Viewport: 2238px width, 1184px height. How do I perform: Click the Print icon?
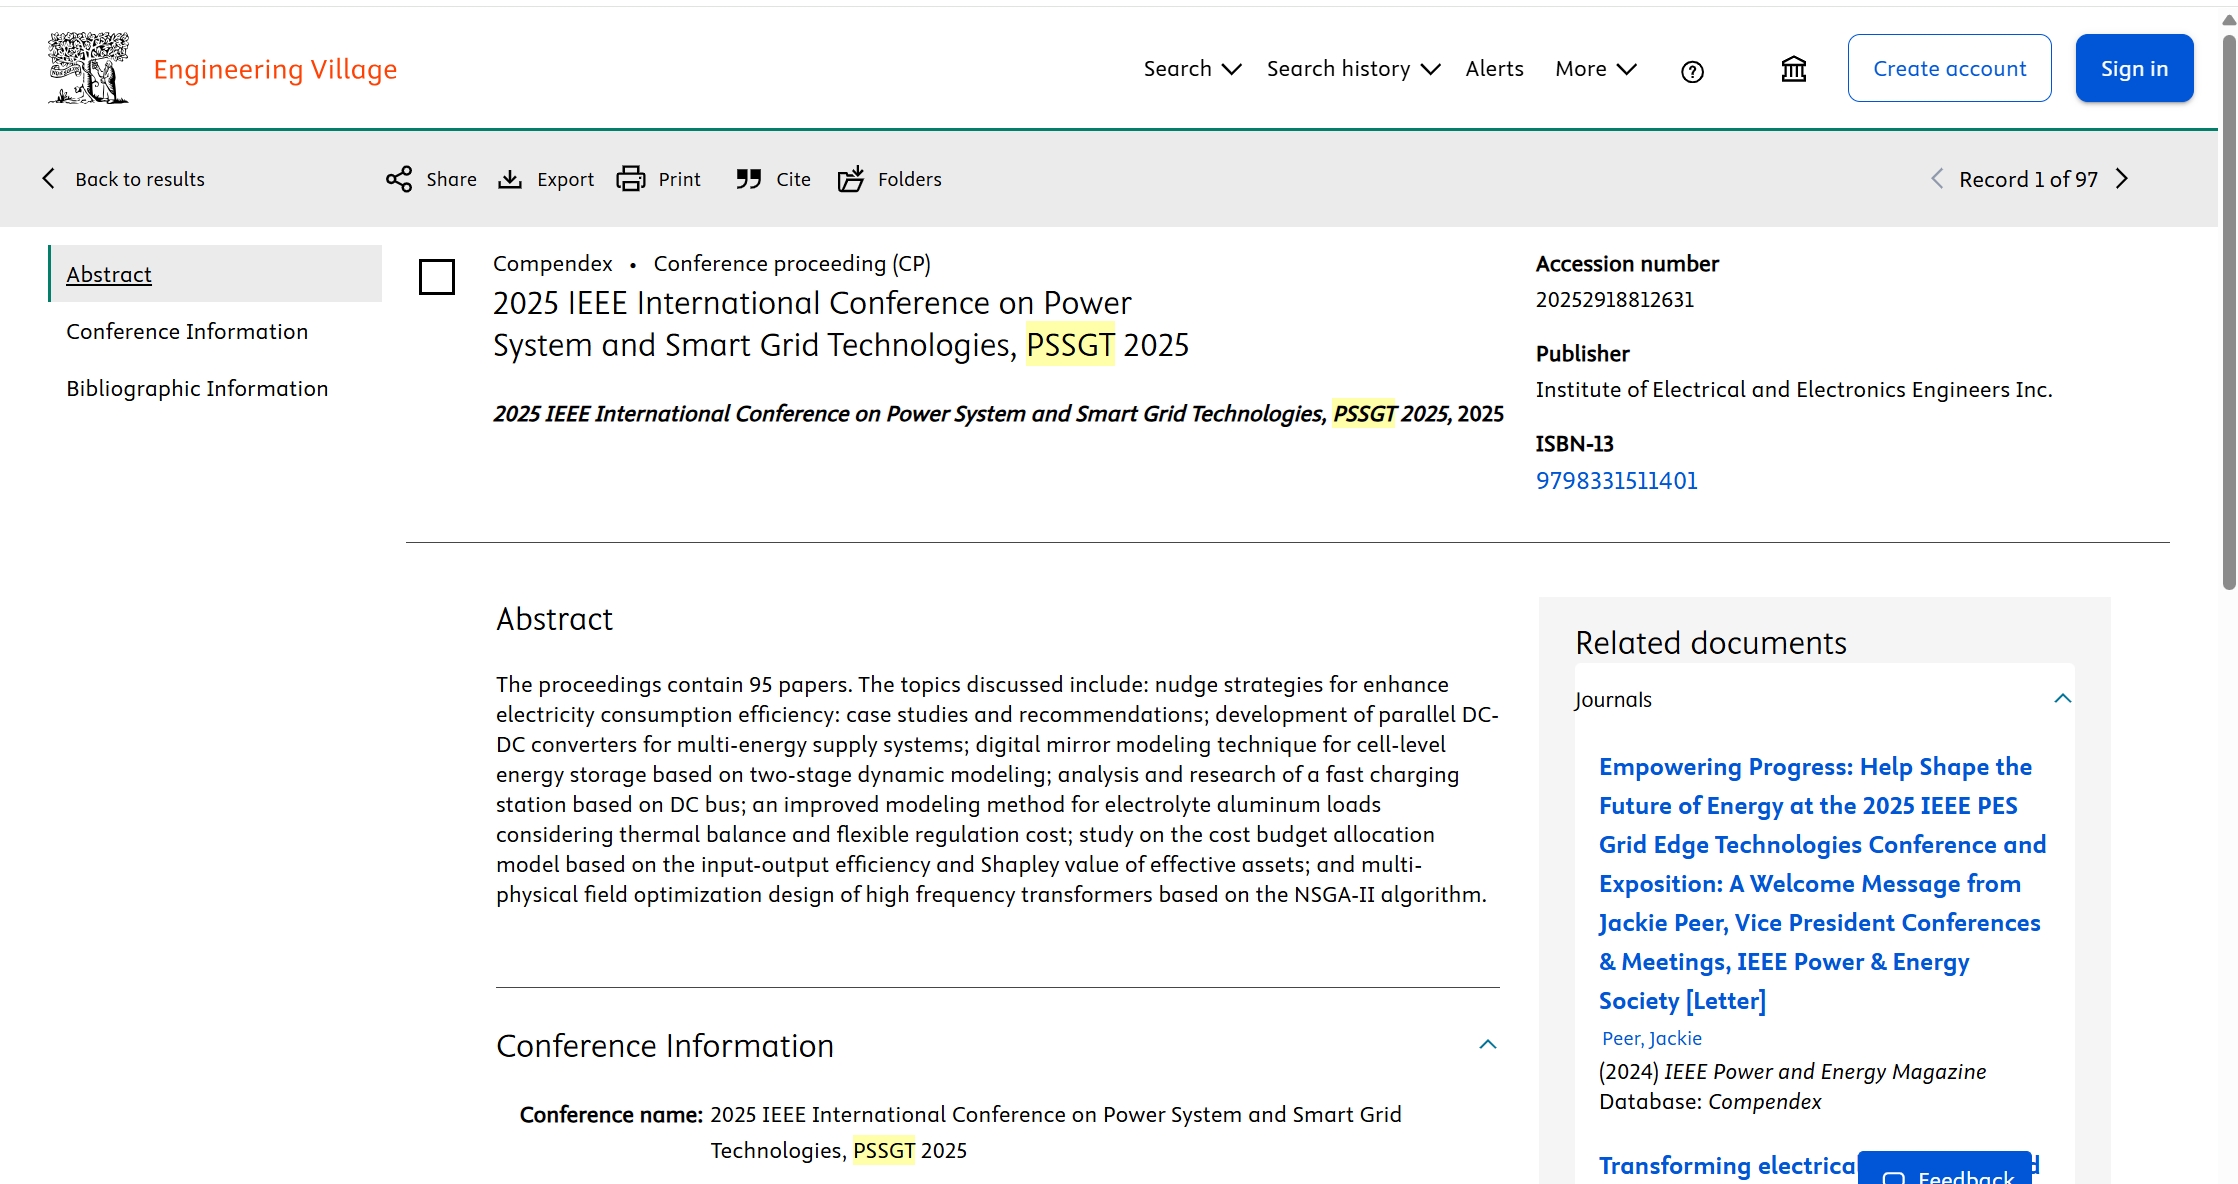[631, 179]
